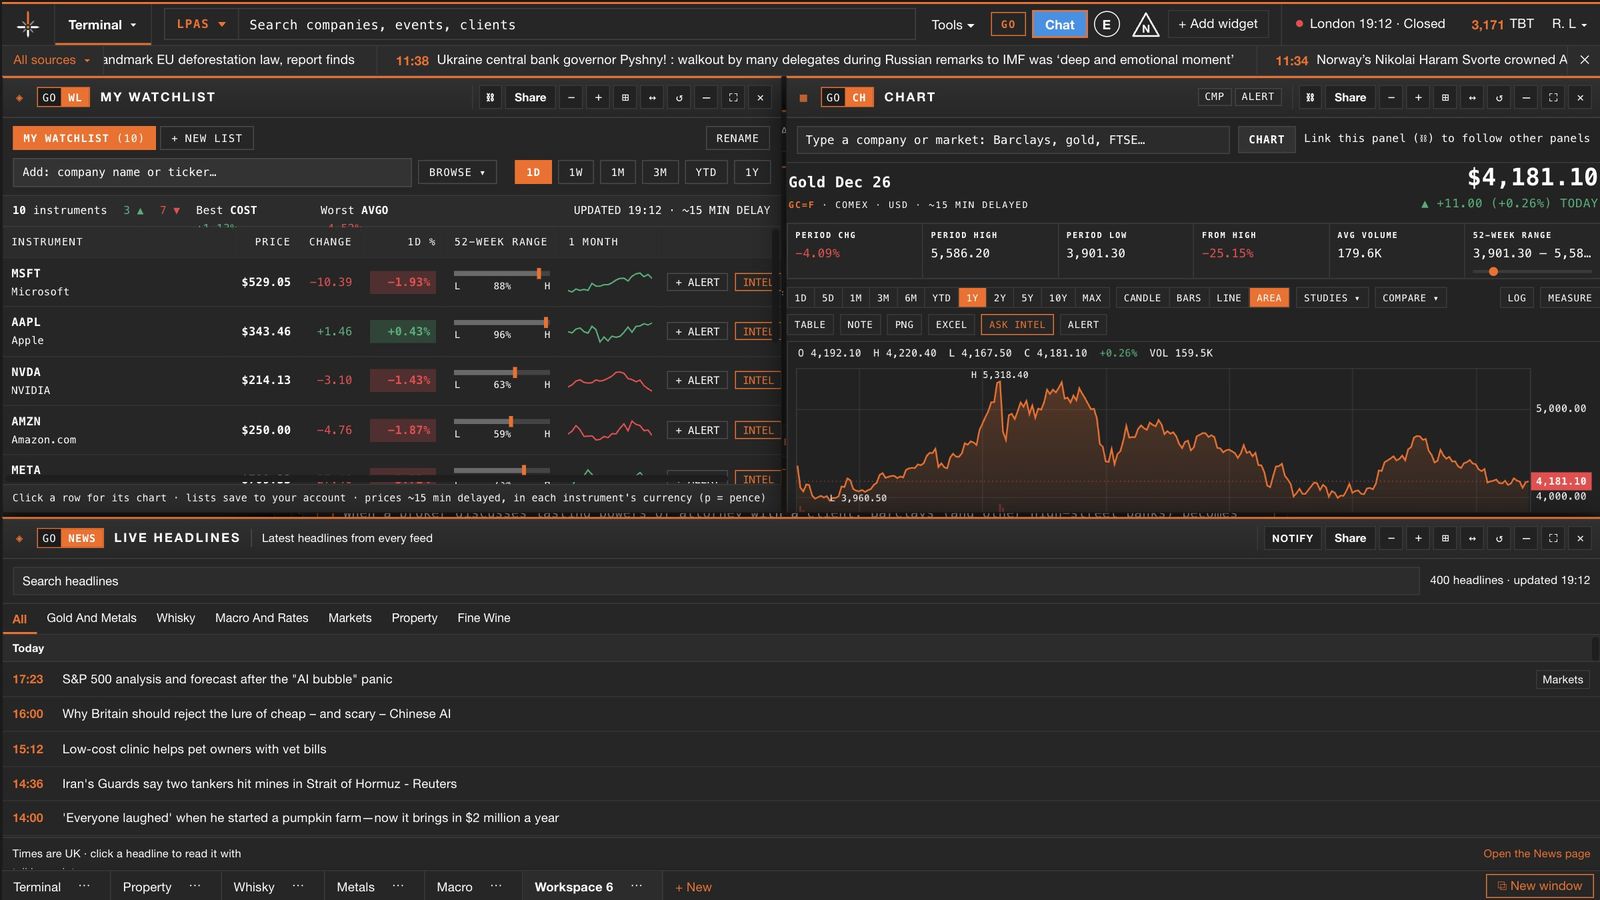
Task: Click the orange diamond icon beside My Watchlist title
Action: point(19,98)
